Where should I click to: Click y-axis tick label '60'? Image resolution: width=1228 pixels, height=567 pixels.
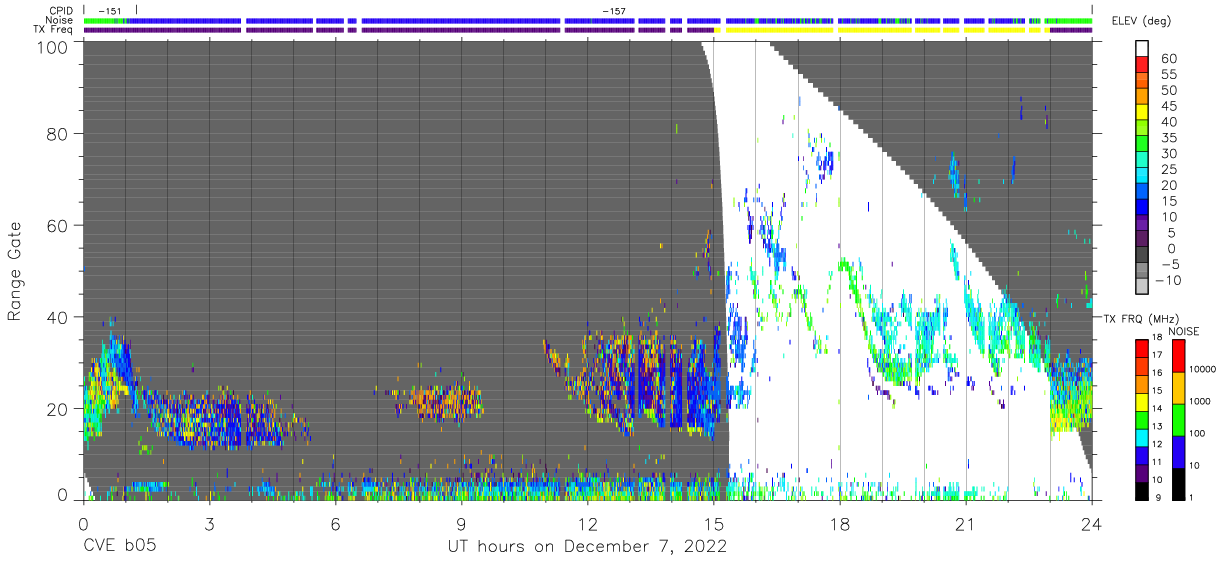click(x=58, y=225)
